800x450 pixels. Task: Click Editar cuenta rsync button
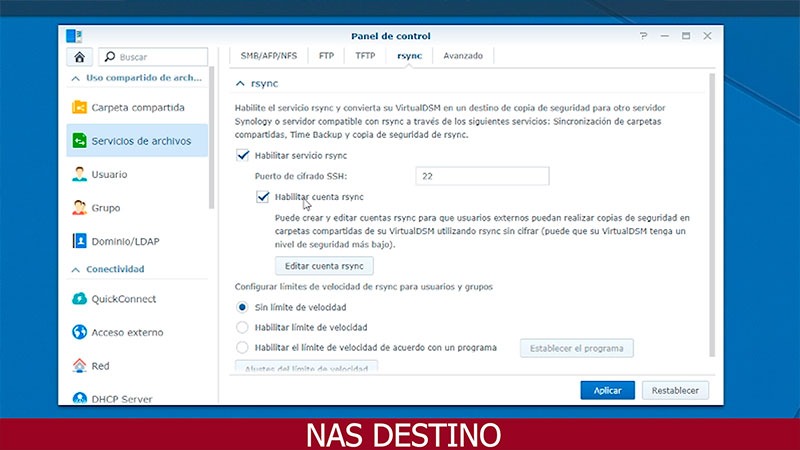coord(324,266)
